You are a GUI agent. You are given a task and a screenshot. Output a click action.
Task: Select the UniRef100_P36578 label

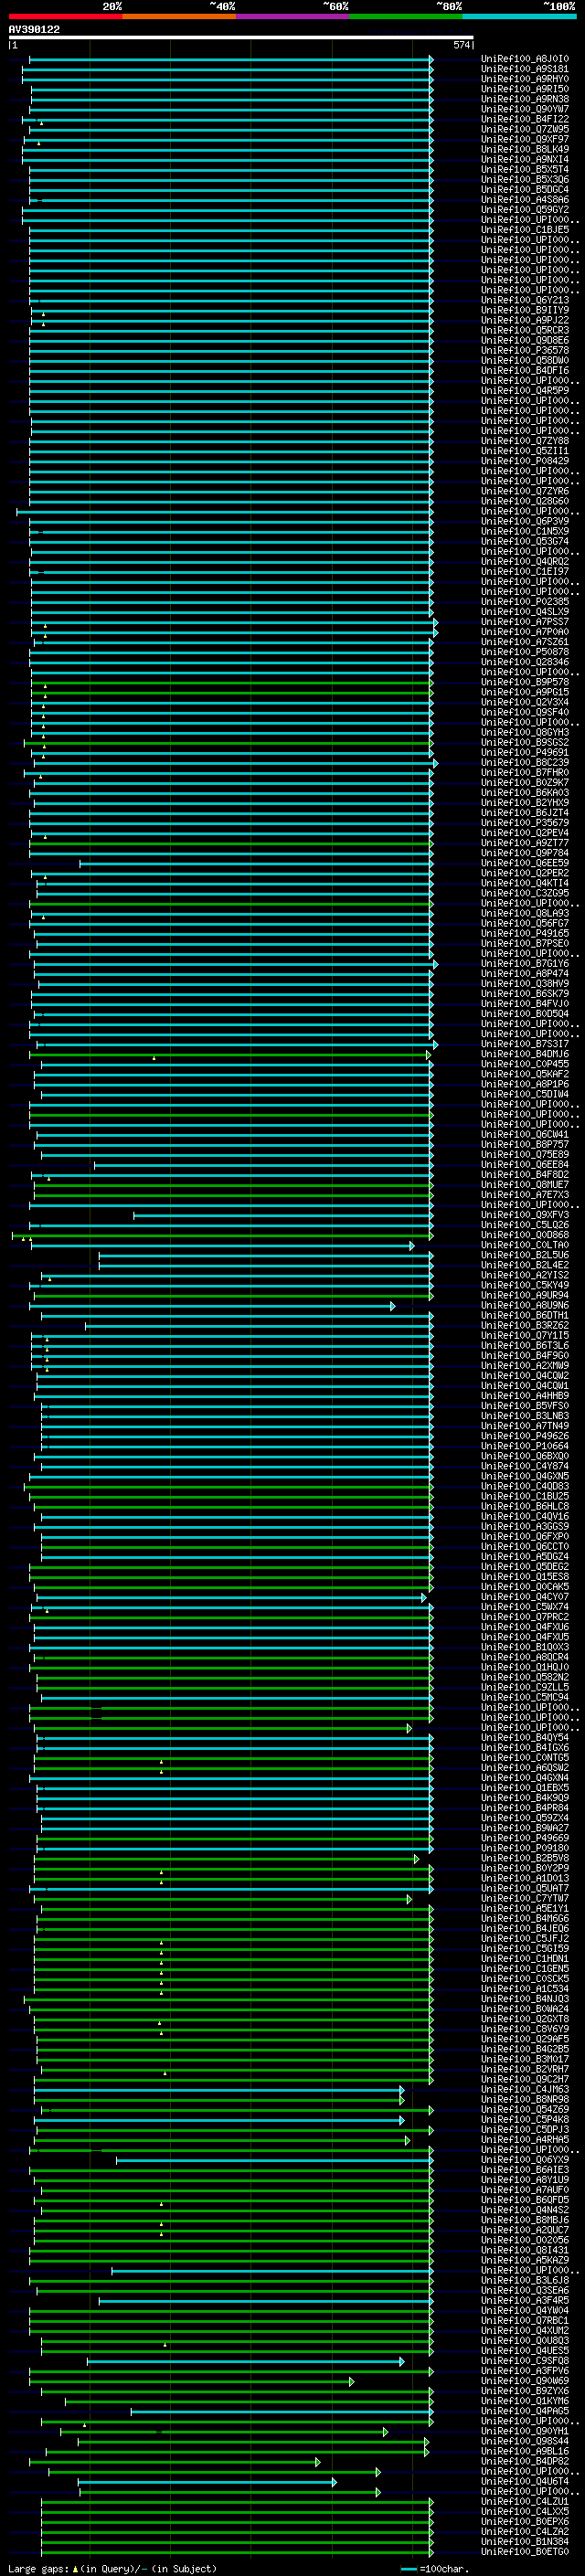525,351
